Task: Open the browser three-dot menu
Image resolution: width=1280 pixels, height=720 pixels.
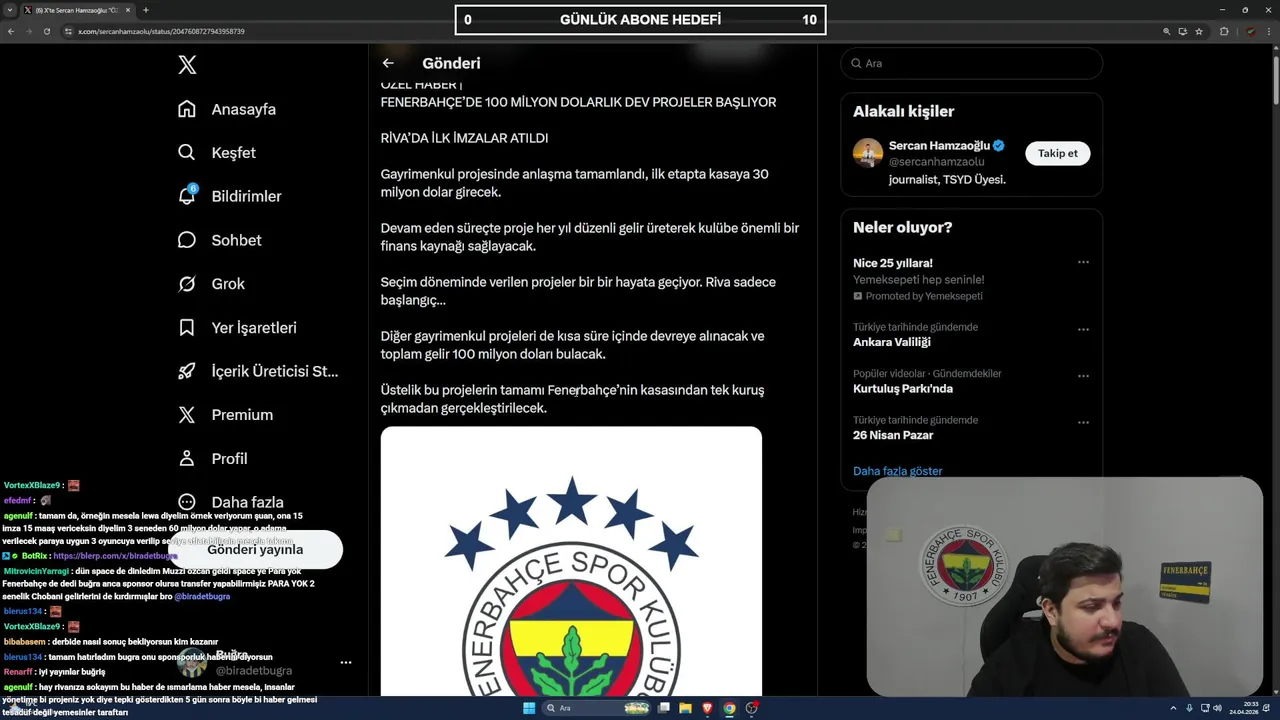Action: (1269, 31)
